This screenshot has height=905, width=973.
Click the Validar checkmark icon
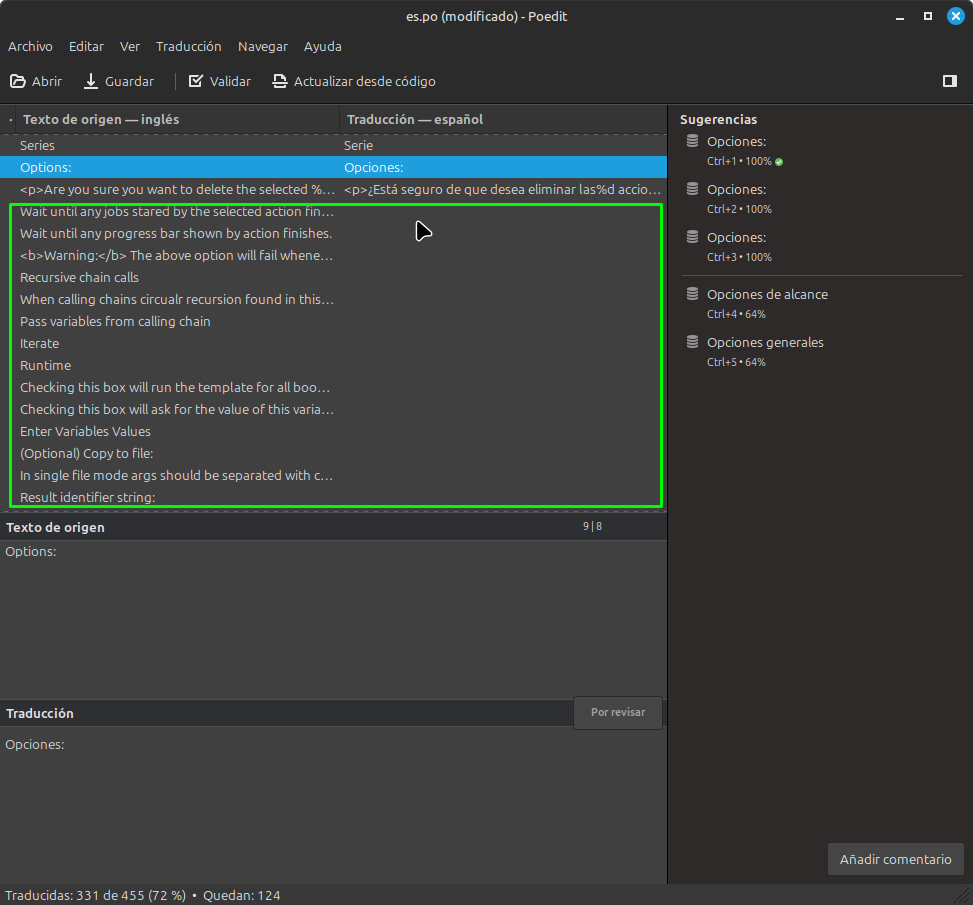(x=196, y=81)
